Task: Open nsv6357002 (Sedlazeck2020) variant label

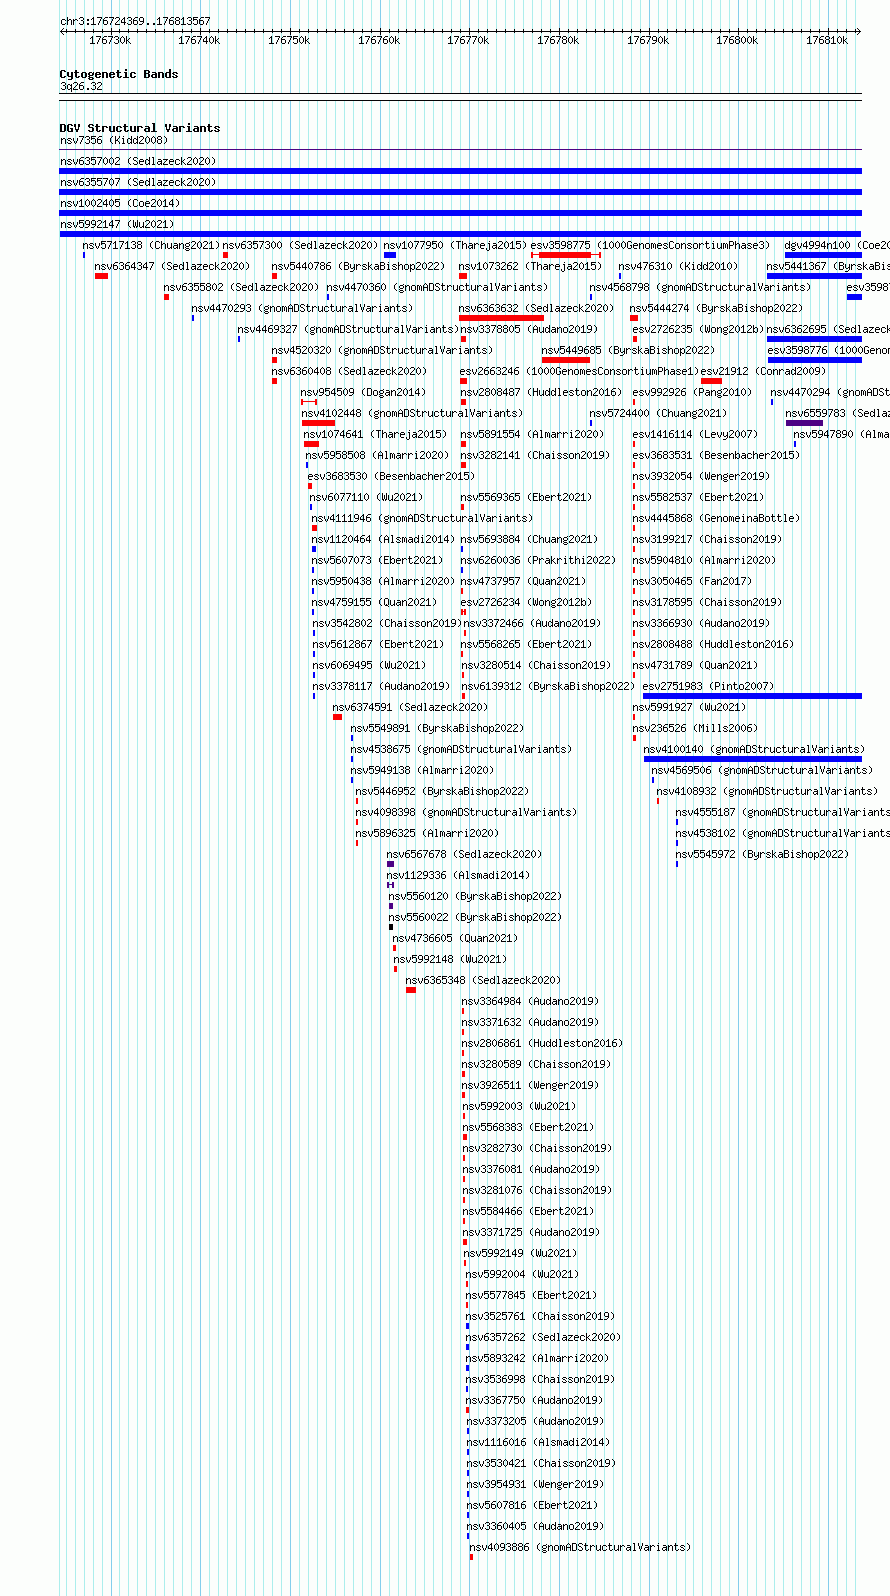Action: pyautogui.click(x=138, y=162)
